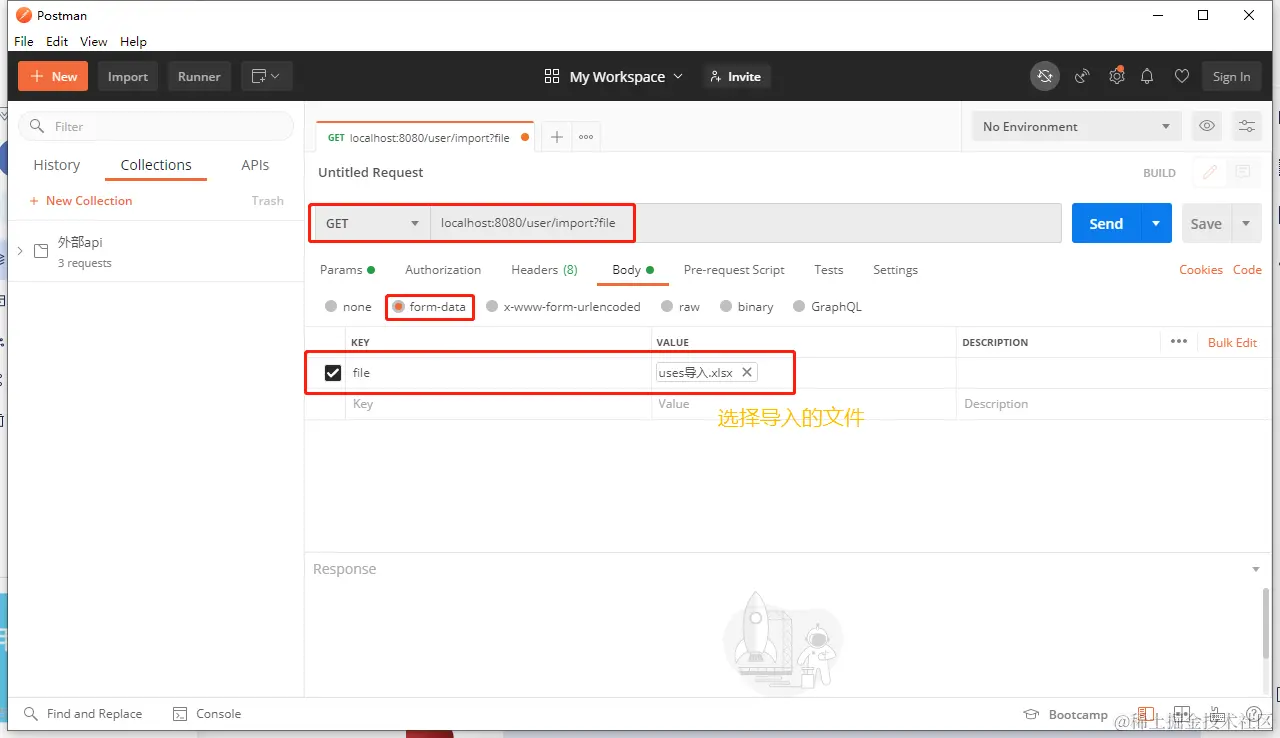Click the empty Key input field
Screen dimensions: 1280x738
click(498, 404)
